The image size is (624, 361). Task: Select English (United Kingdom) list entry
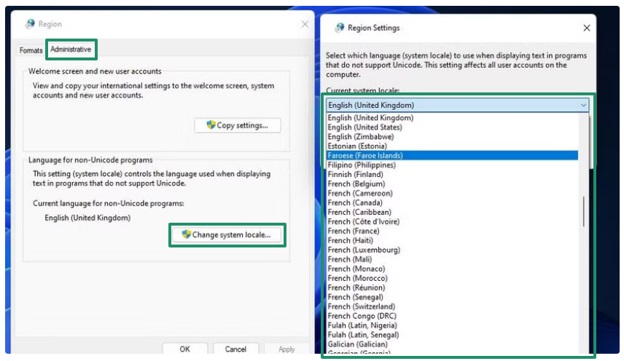pyautogui.click(x=452, y=118)
